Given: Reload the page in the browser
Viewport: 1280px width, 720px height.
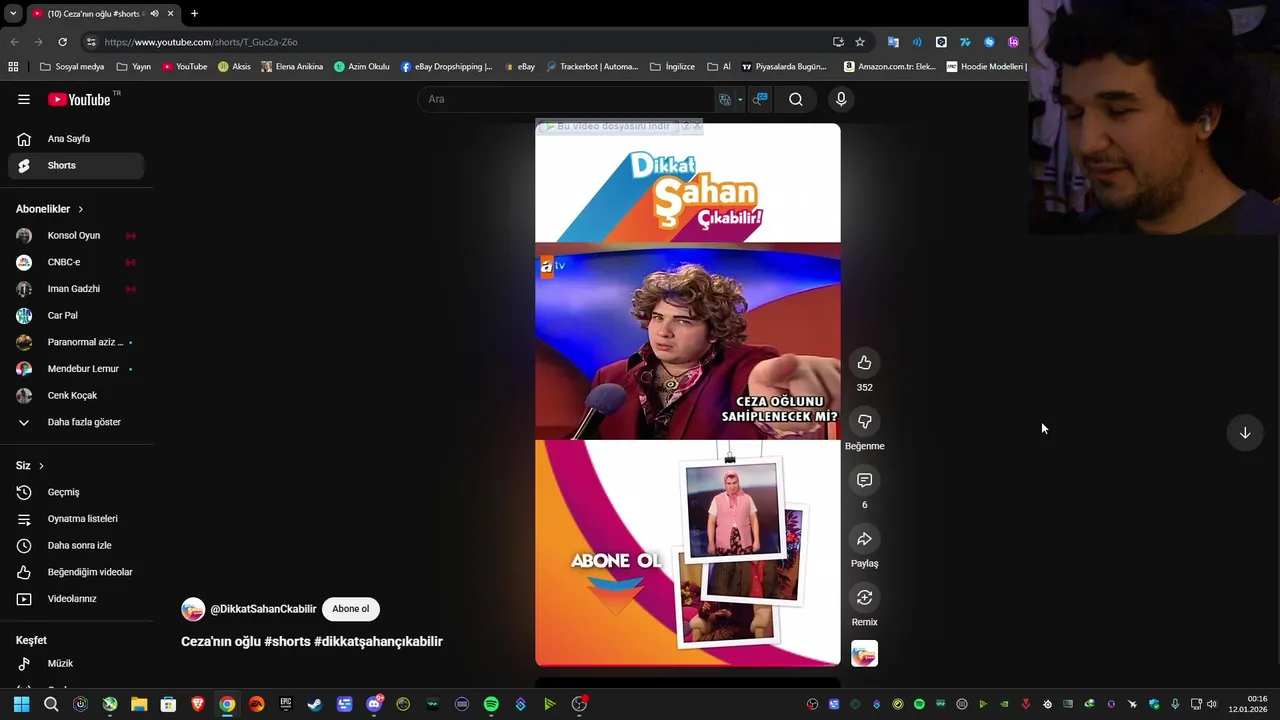Looking at the screenshot, I should click(x=62, y=42).
